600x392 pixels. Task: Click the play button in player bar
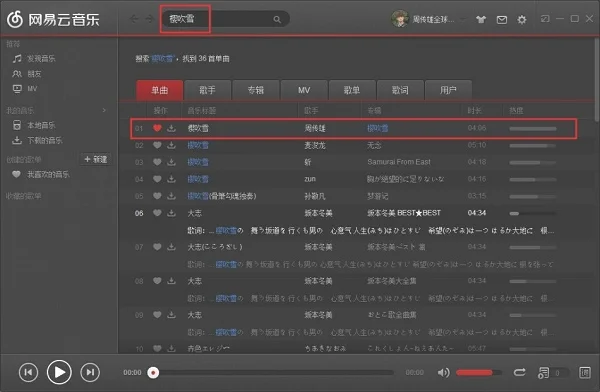pos(59,372)
